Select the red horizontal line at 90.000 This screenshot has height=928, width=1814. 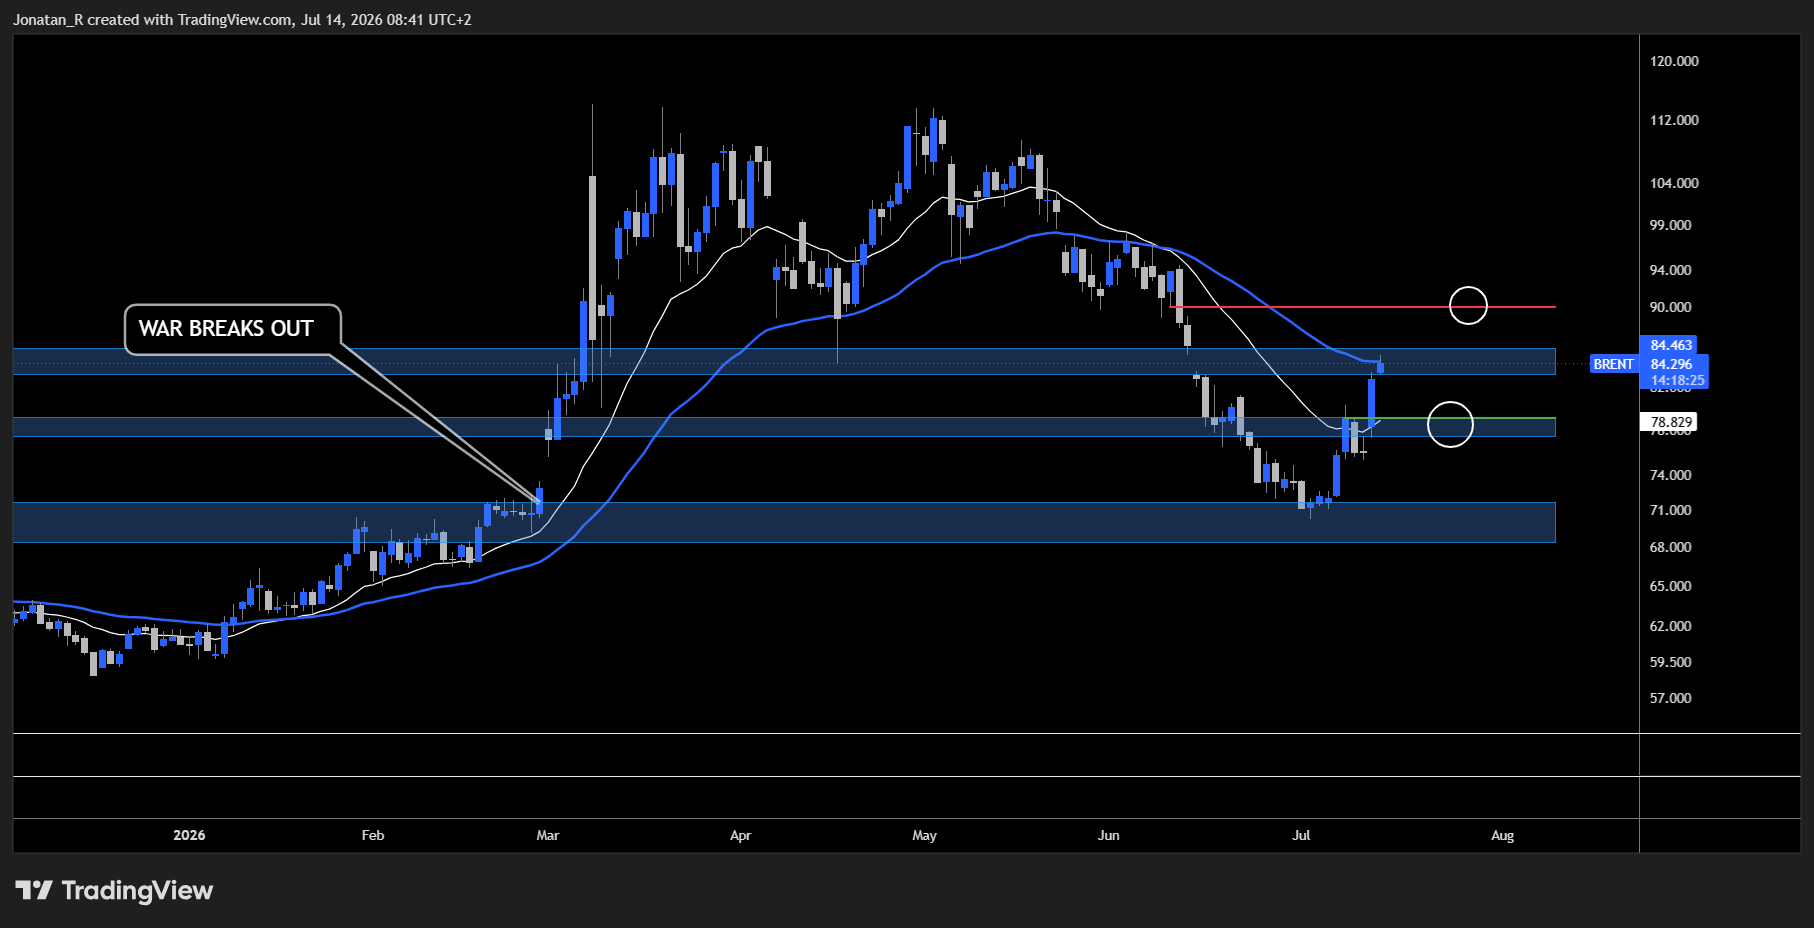1363,307
